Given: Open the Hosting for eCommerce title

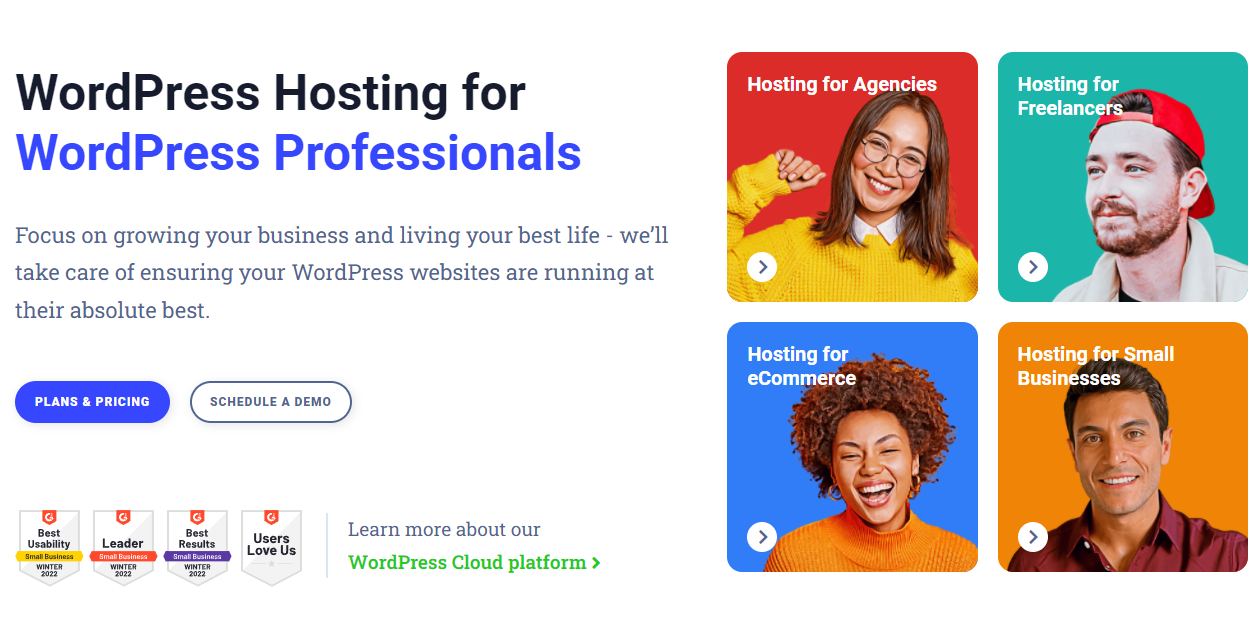Looking at the screenshot, I should [801, 366].
